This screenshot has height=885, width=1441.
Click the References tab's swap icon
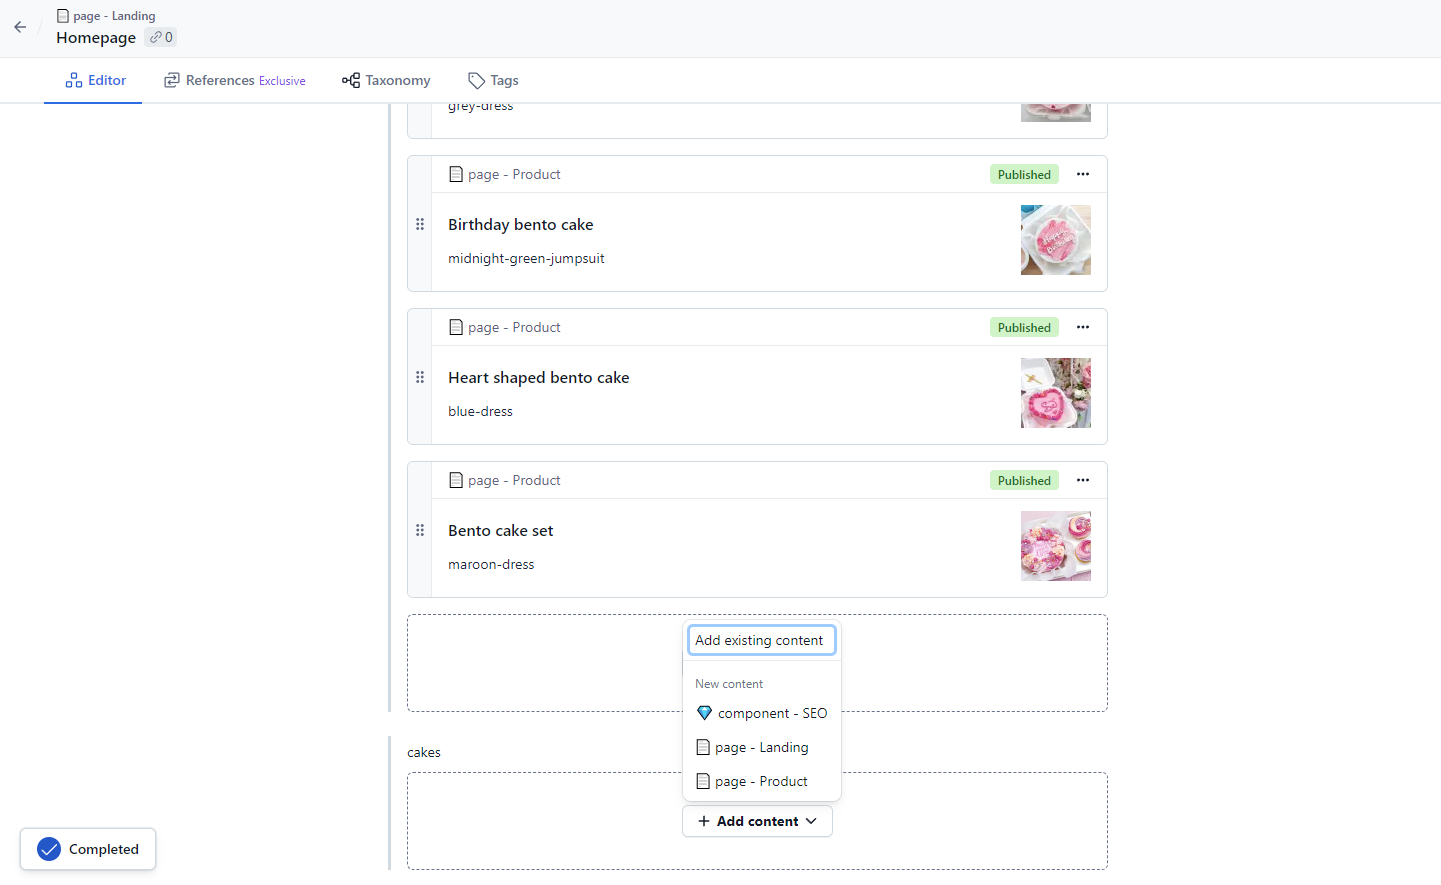(x=172, y=80)
